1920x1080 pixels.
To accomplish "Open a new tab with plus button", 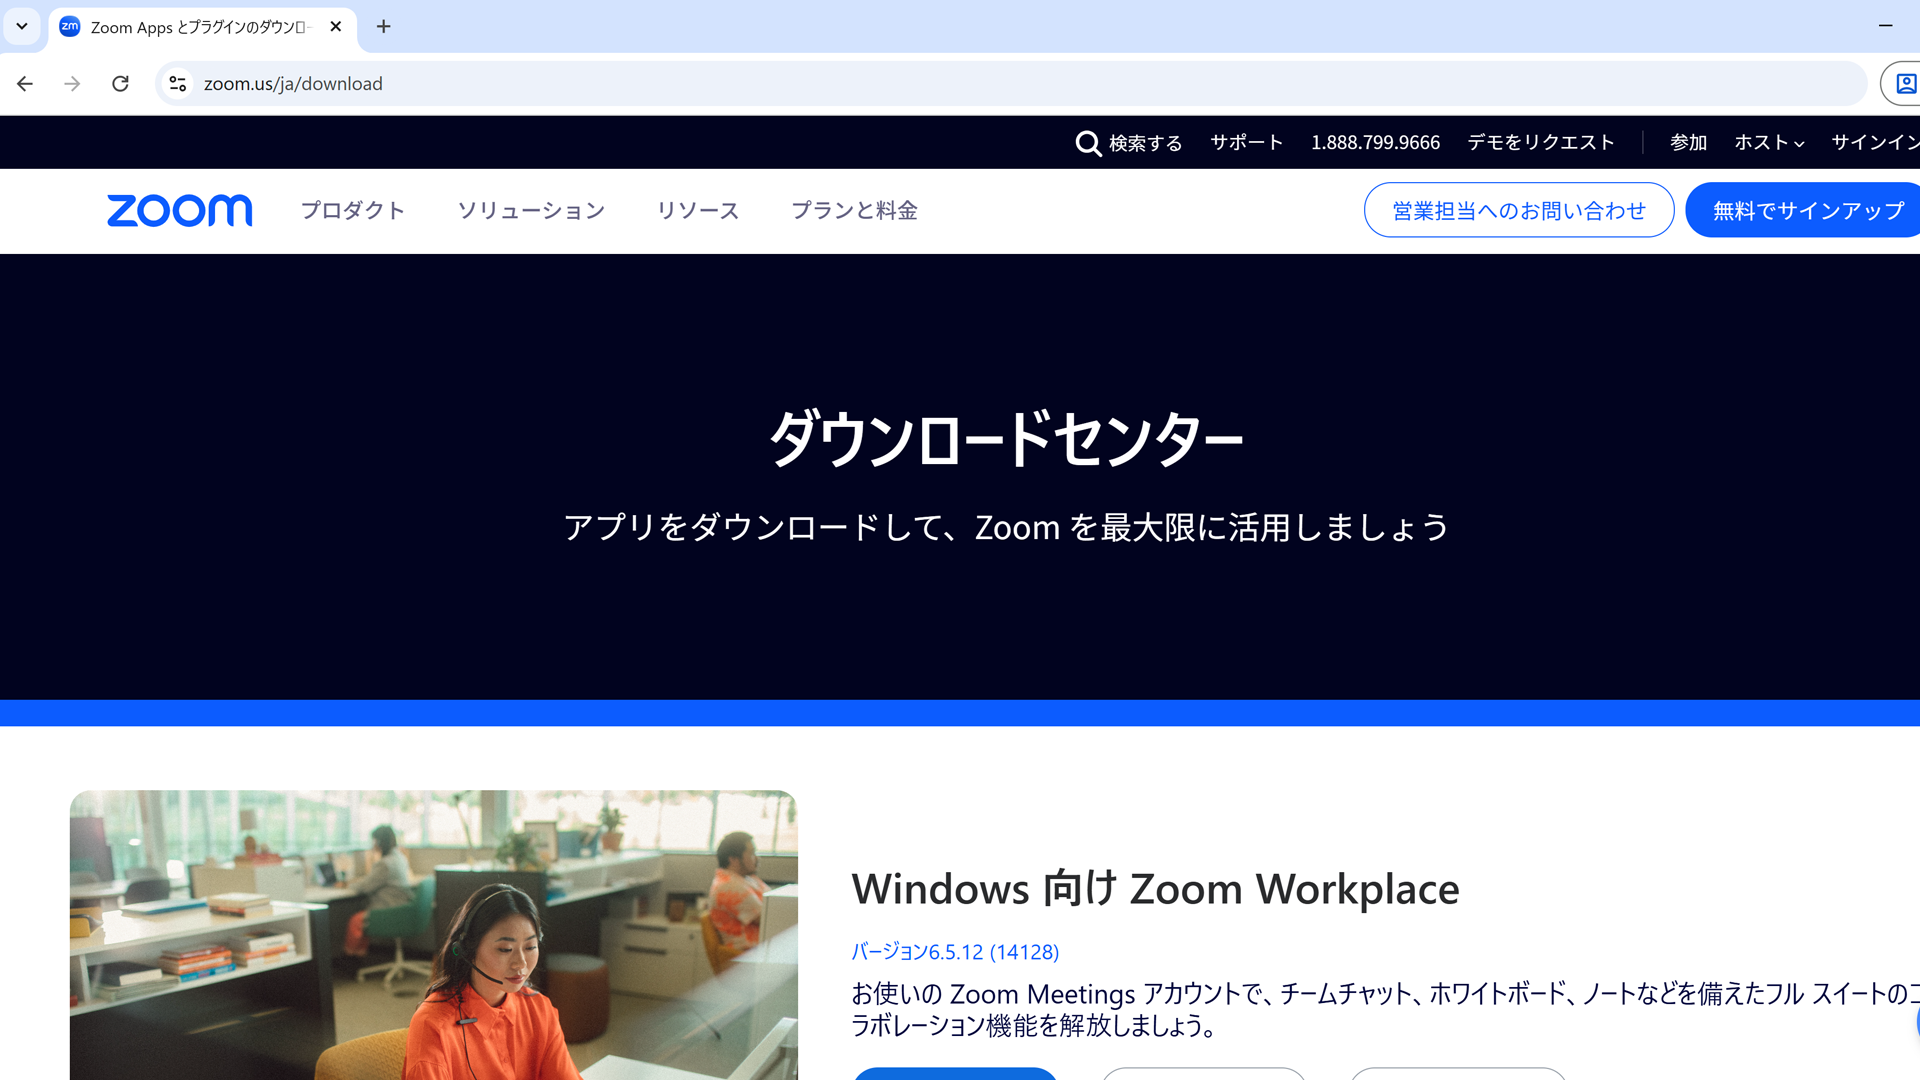I will pyautogui.click(x=384, y=27).
